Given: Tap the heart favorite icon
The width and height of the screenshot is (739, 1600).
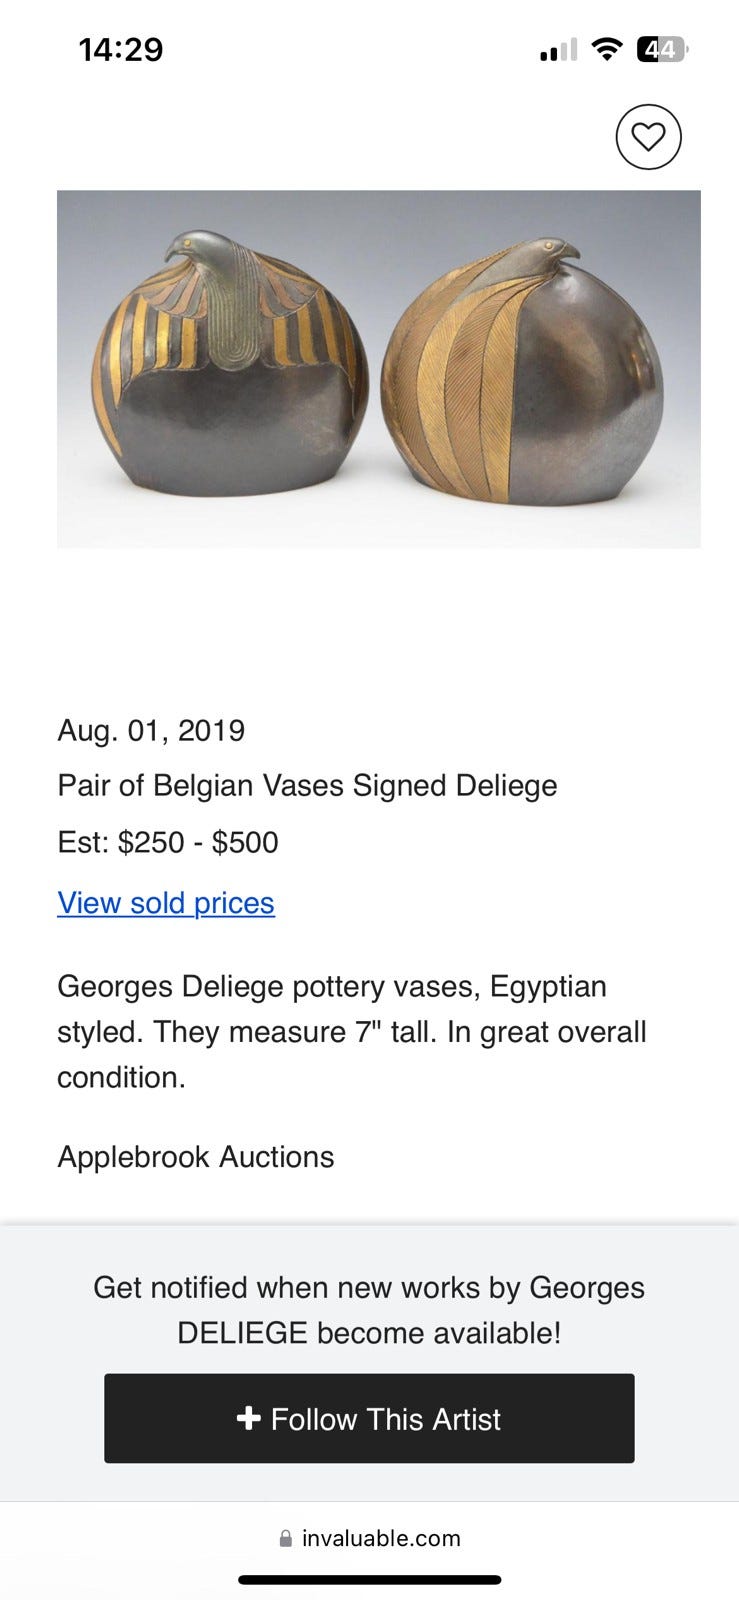Looking at the screenshot, I should point(648,137).
